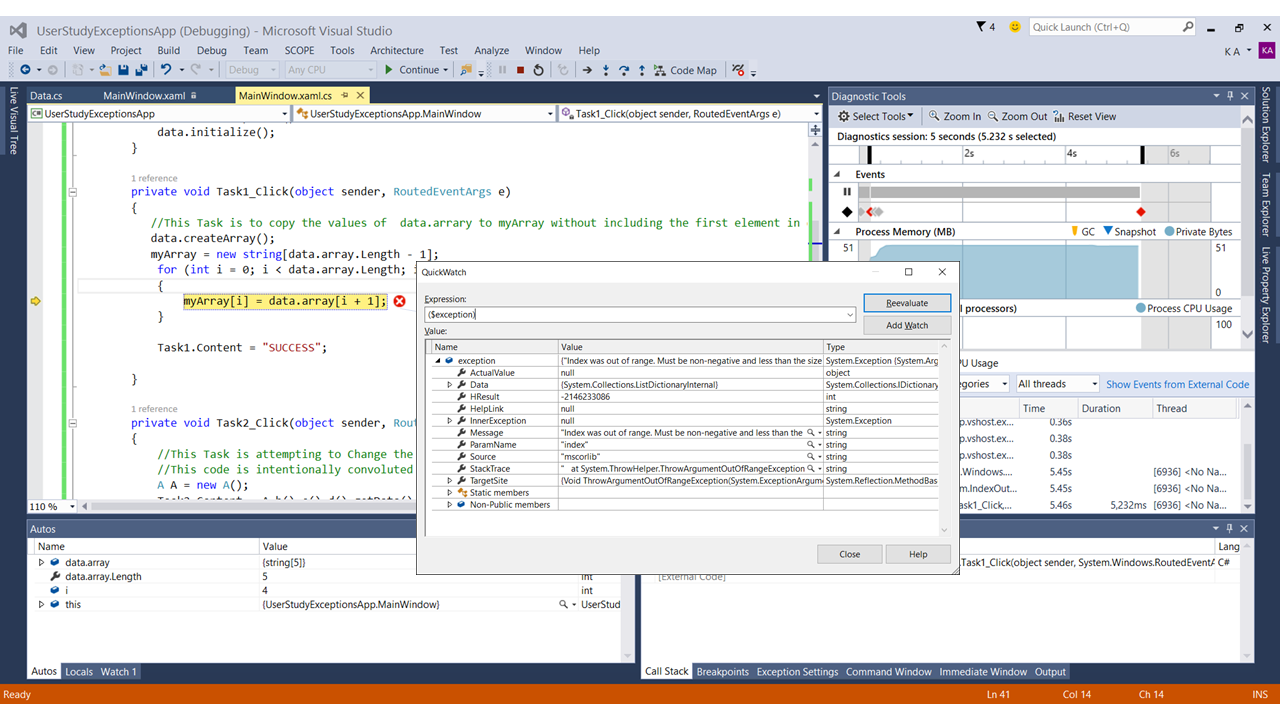Viewport: 1280px width, 720px height.
Task: Expand Non-Public members in QuickWatch
Action: (x=450, y=505)
